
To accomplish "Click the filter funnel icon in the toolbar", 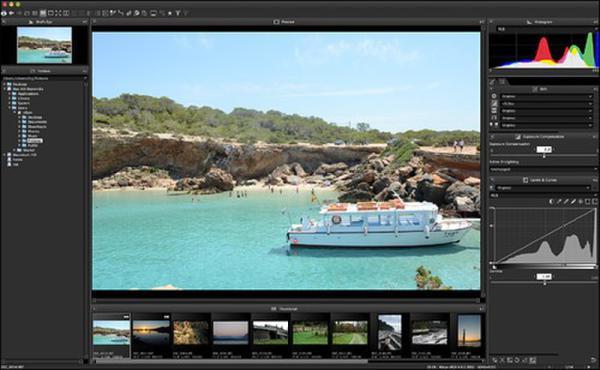I will click(x=178, y=13).
